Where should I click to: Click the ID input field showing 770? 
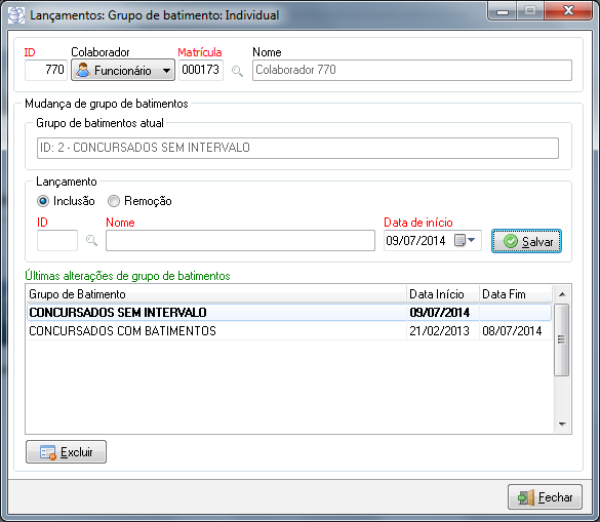46,70
